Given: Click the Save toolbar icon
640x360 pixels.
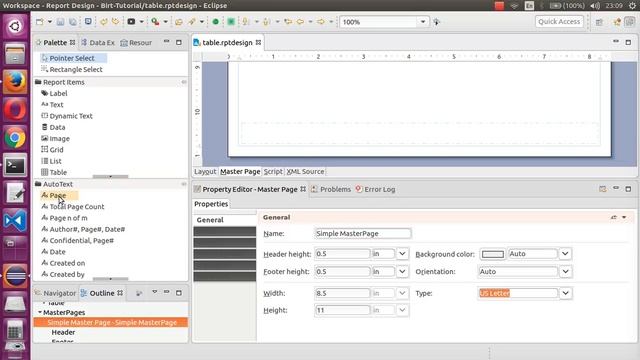Looking at the screenshot, I should click(x=60, y=22).
